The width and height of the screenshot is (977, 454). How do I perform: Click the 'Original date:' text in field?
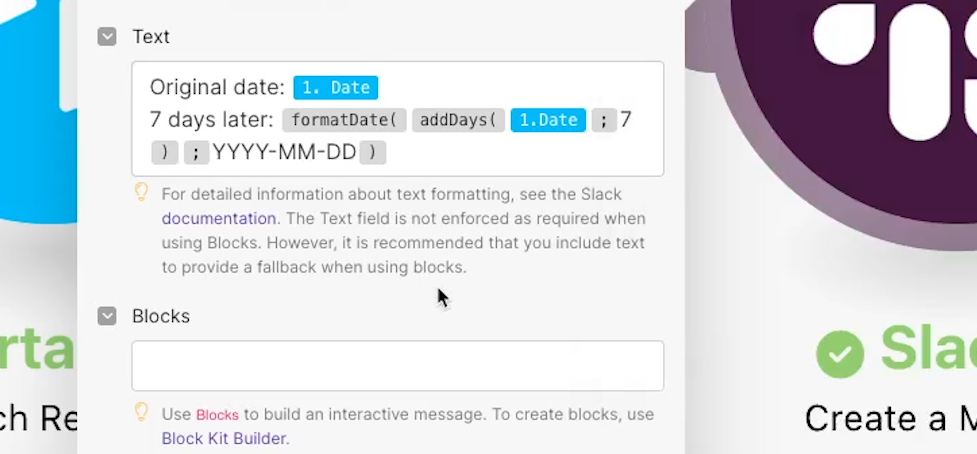tap(217, 88)
